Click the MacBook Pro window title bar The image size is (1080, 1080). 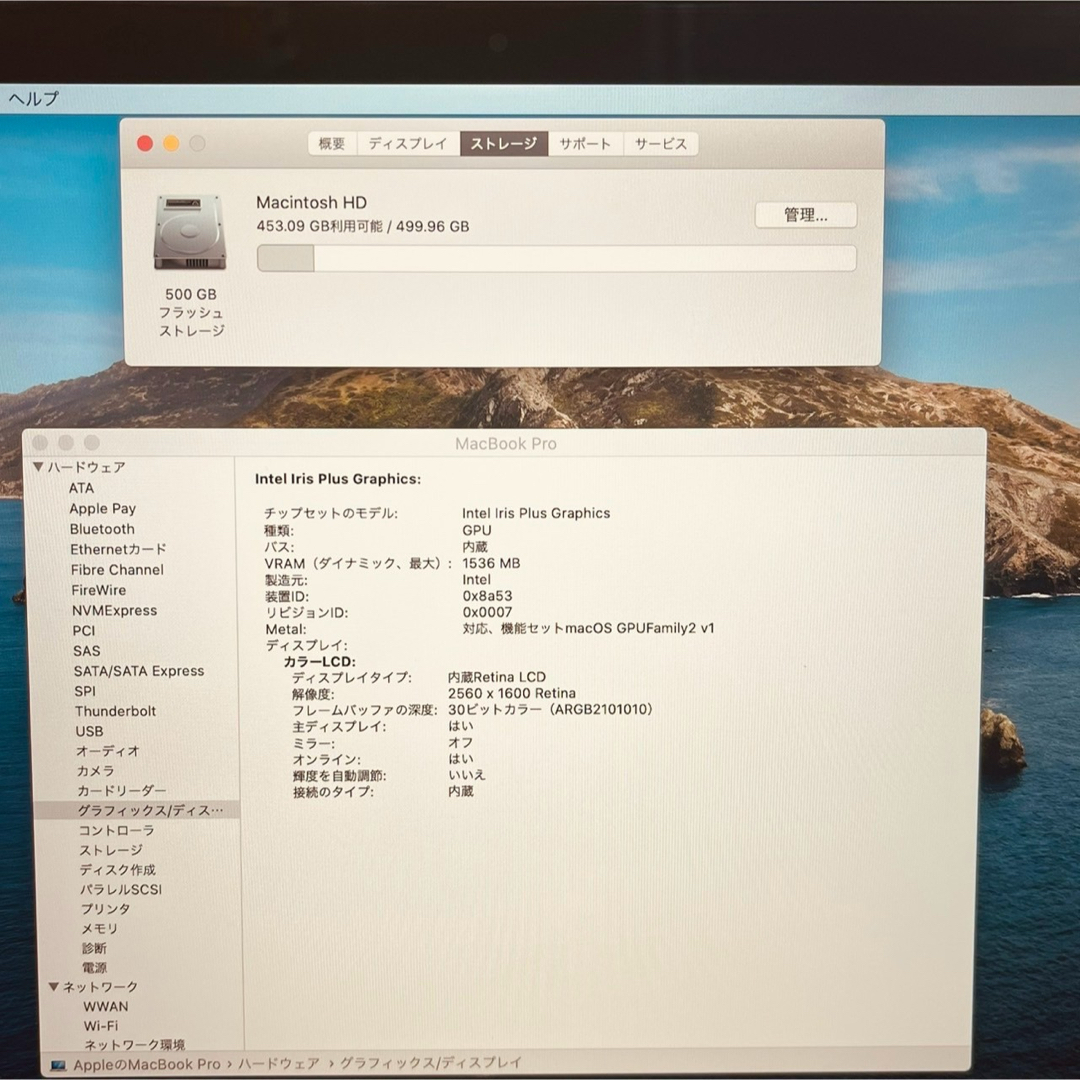click(506, 444)
